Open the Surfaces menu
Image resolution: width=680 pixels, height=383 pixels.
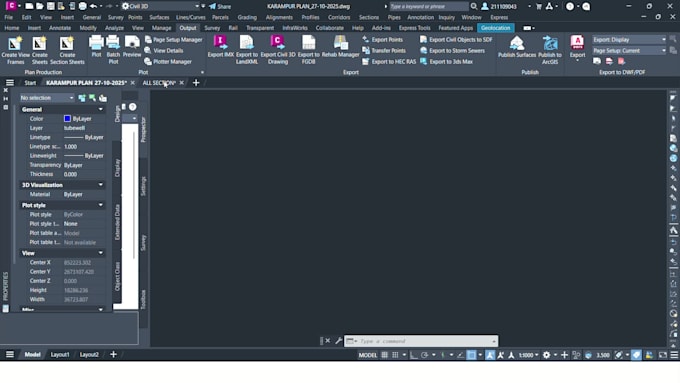(159, 17)
